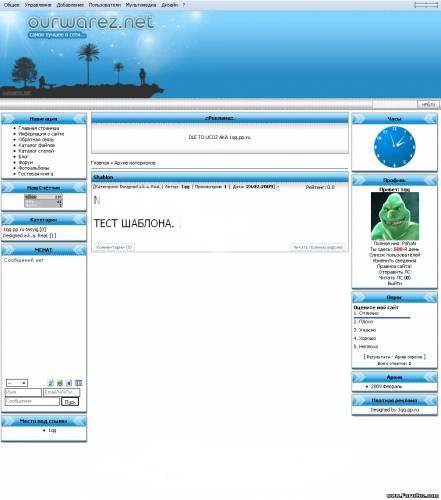Click the ourwarez.net logo

click(x=91, y=22)
